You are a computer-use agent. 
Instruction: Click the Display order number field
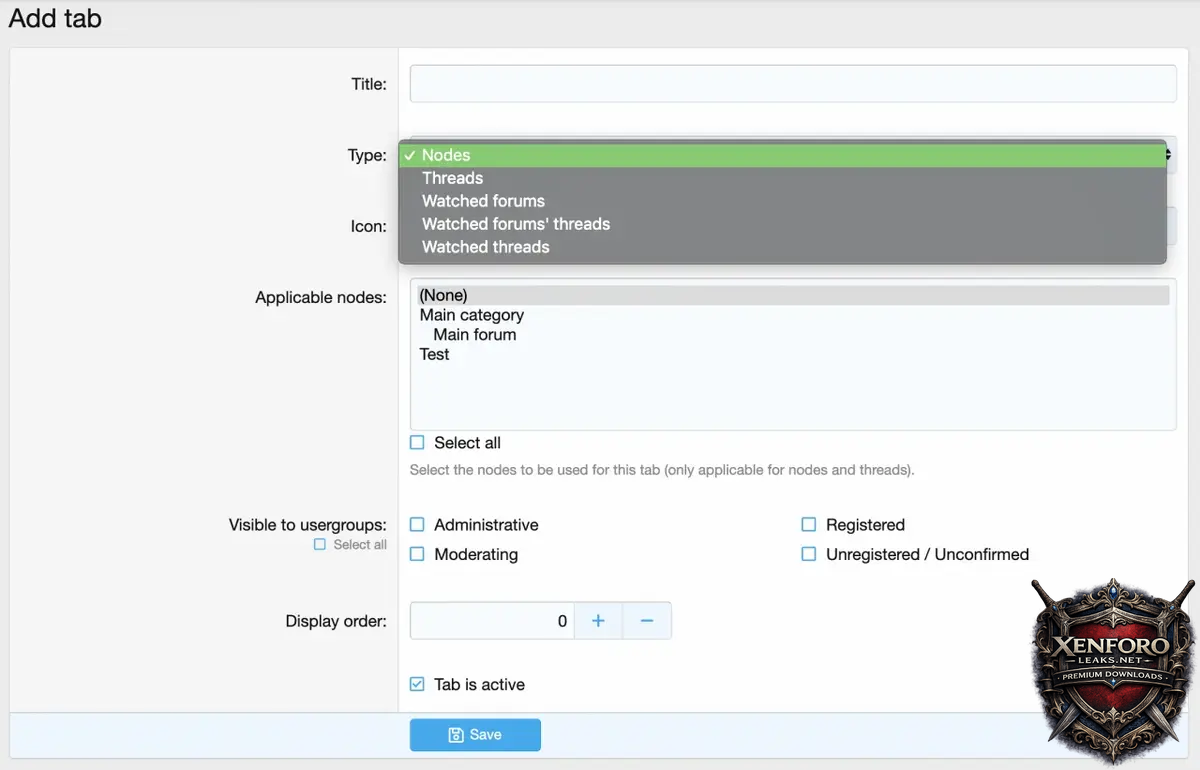(x=492, y=621)
